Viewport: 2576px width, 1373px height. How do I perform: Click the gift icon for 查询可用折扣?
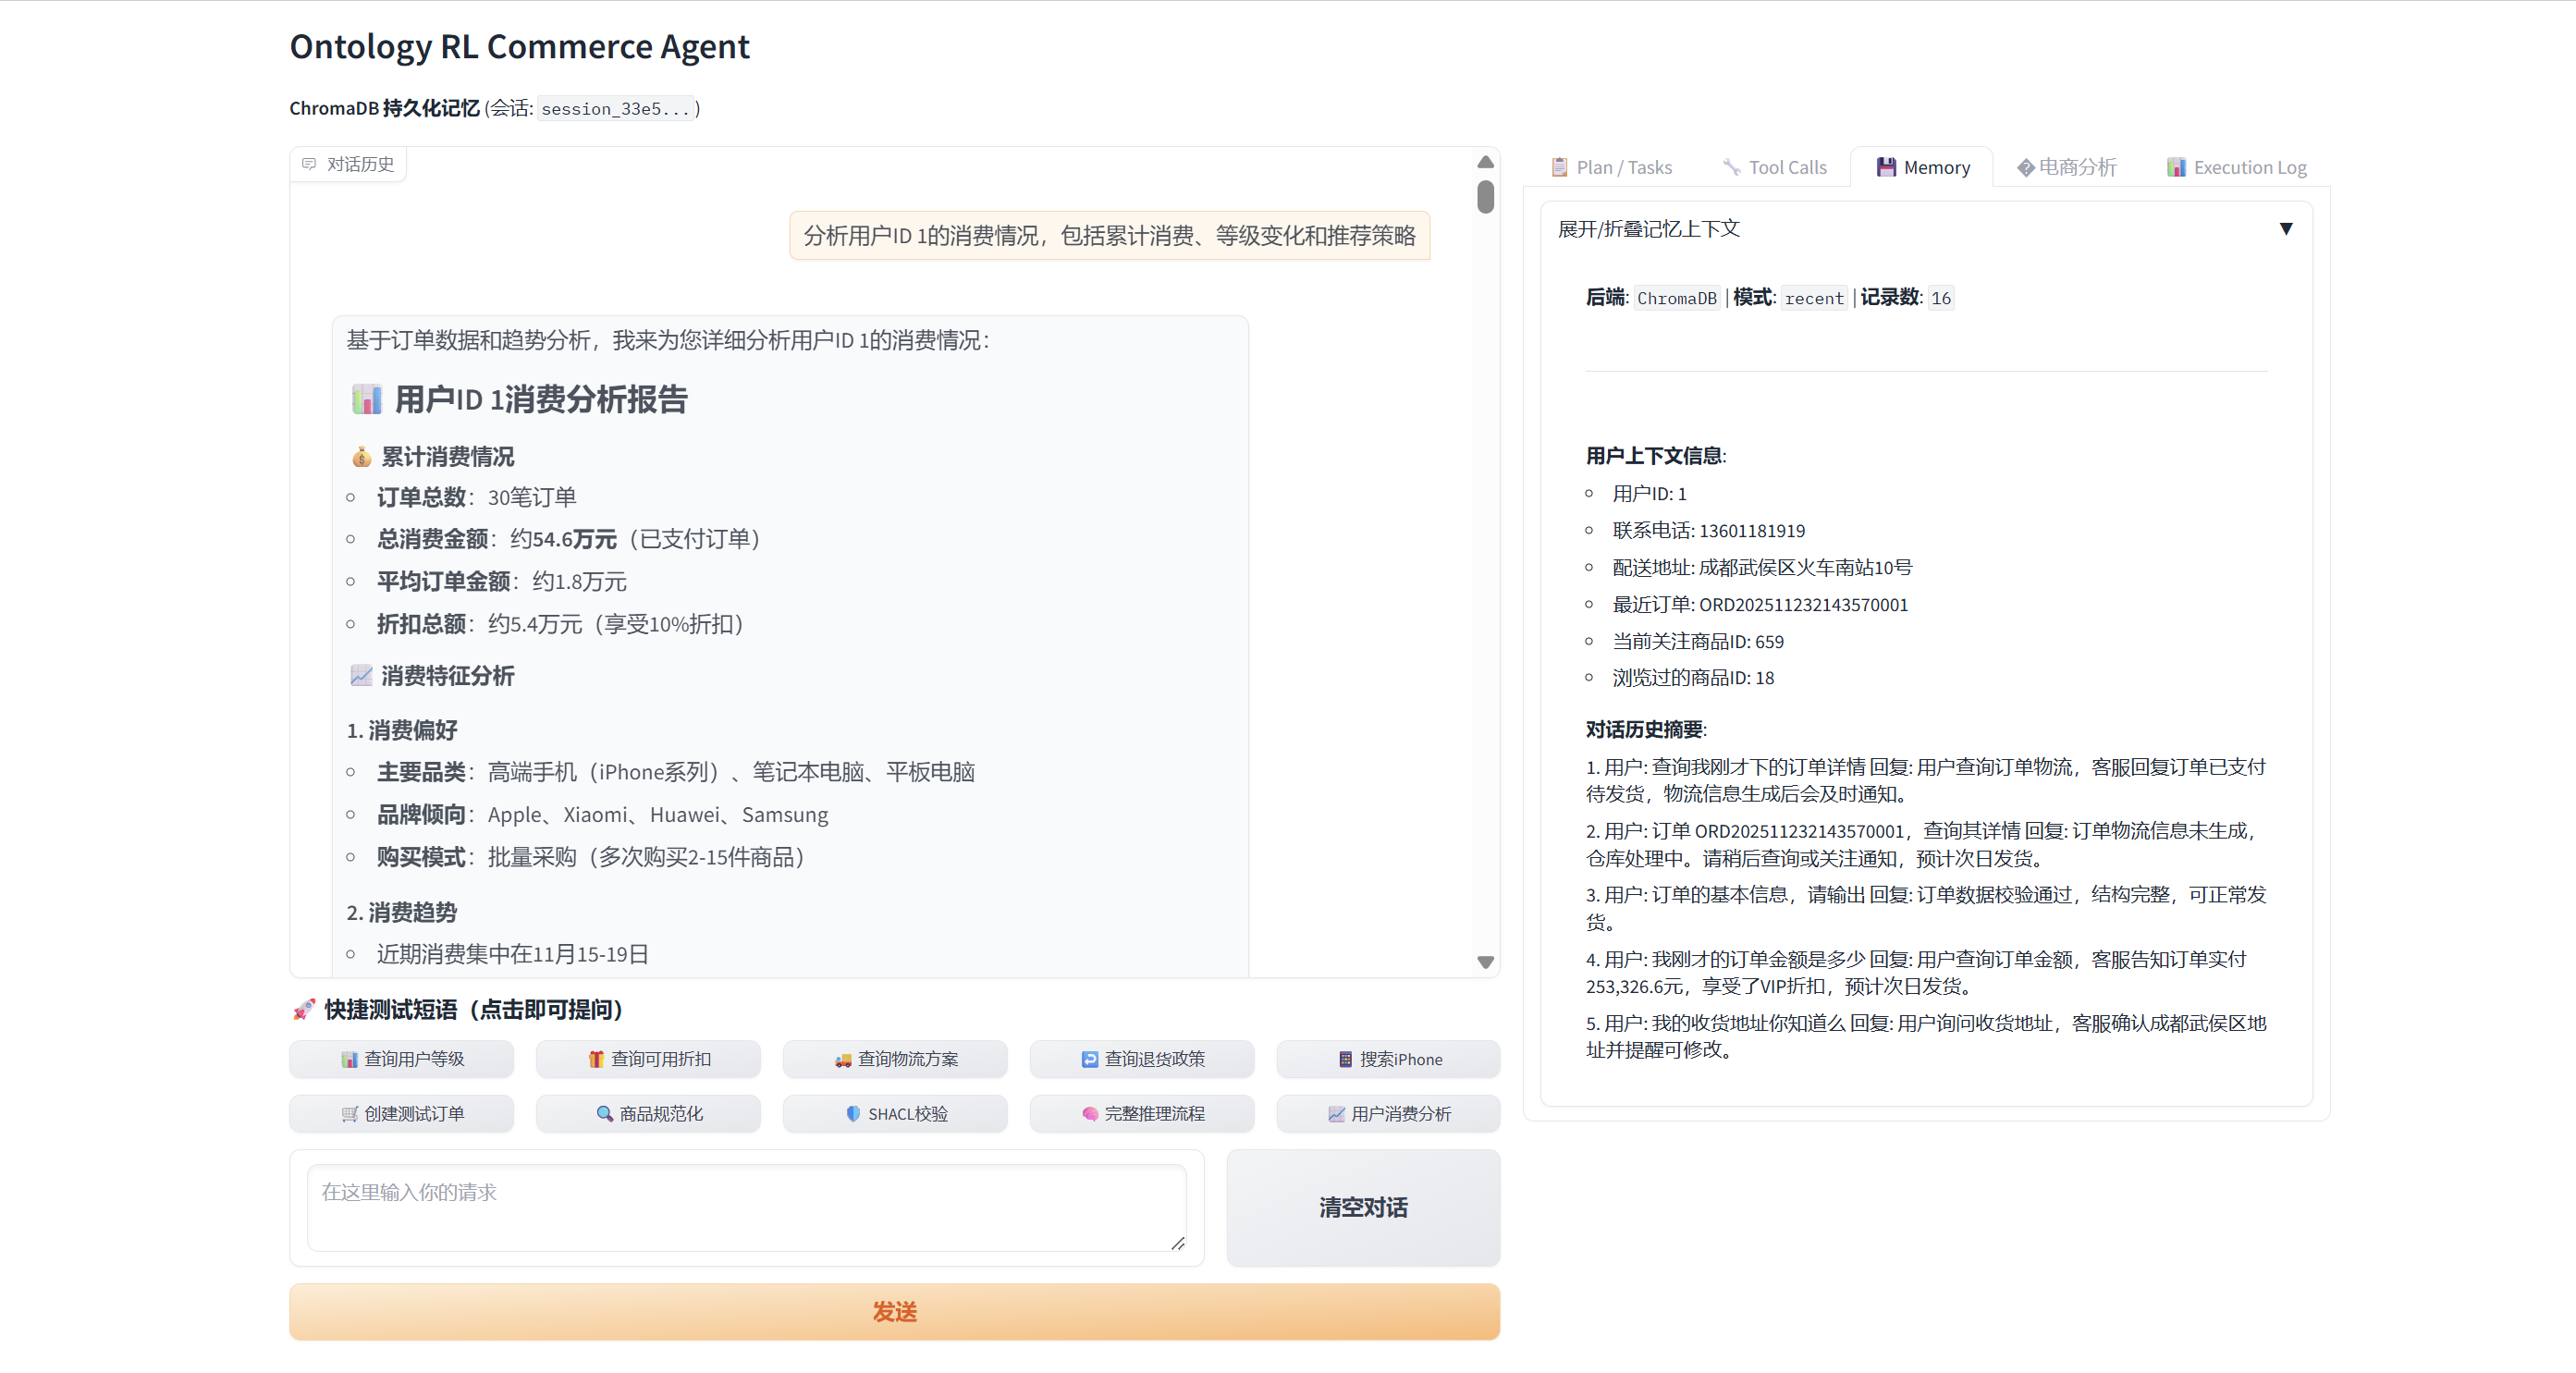(x=596, y=1059)
